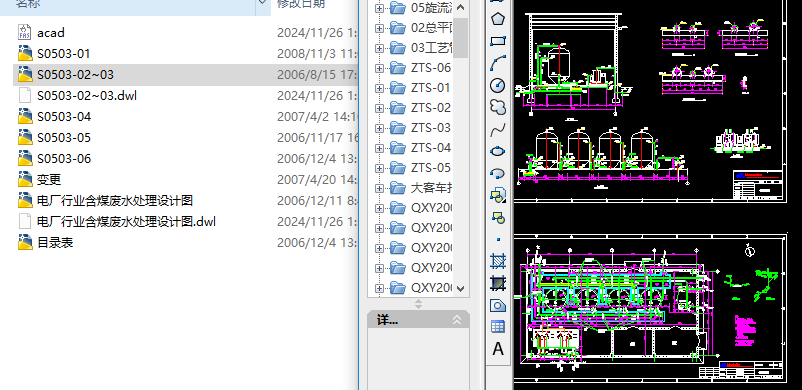Select the Ellipse draw tool
This screenshot has height=390, width=802.
pyautogui.click(x=498, y=151)
